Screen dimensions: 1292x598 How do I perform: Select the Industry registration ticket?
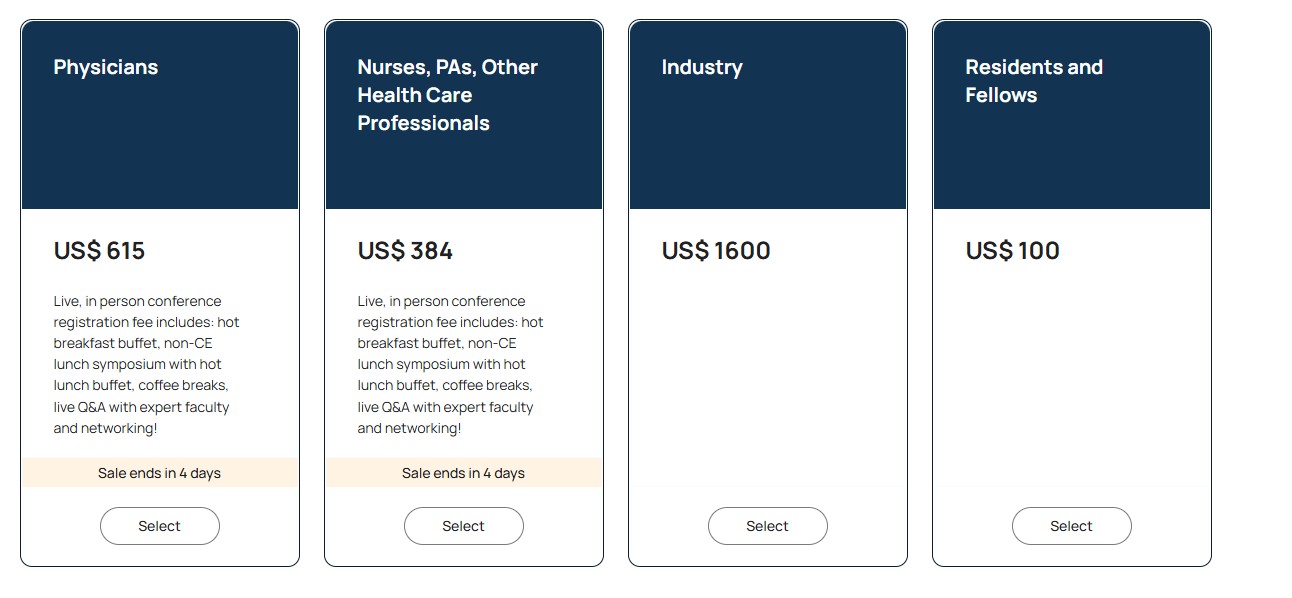767,526
